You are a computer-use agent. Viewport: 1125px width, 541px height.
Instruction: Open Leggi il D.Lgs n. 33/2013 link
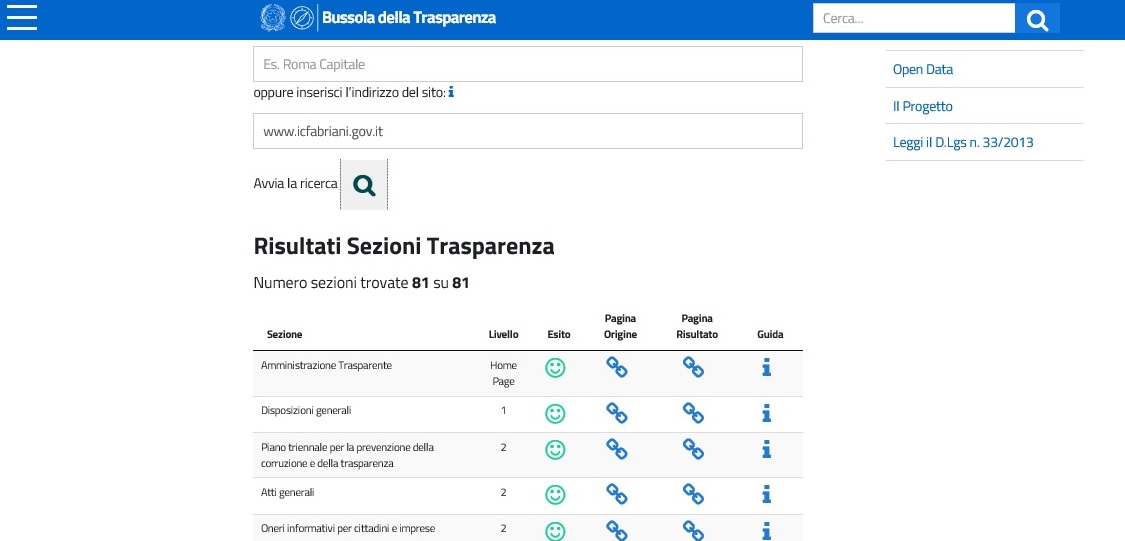click(x=963, y=142)
